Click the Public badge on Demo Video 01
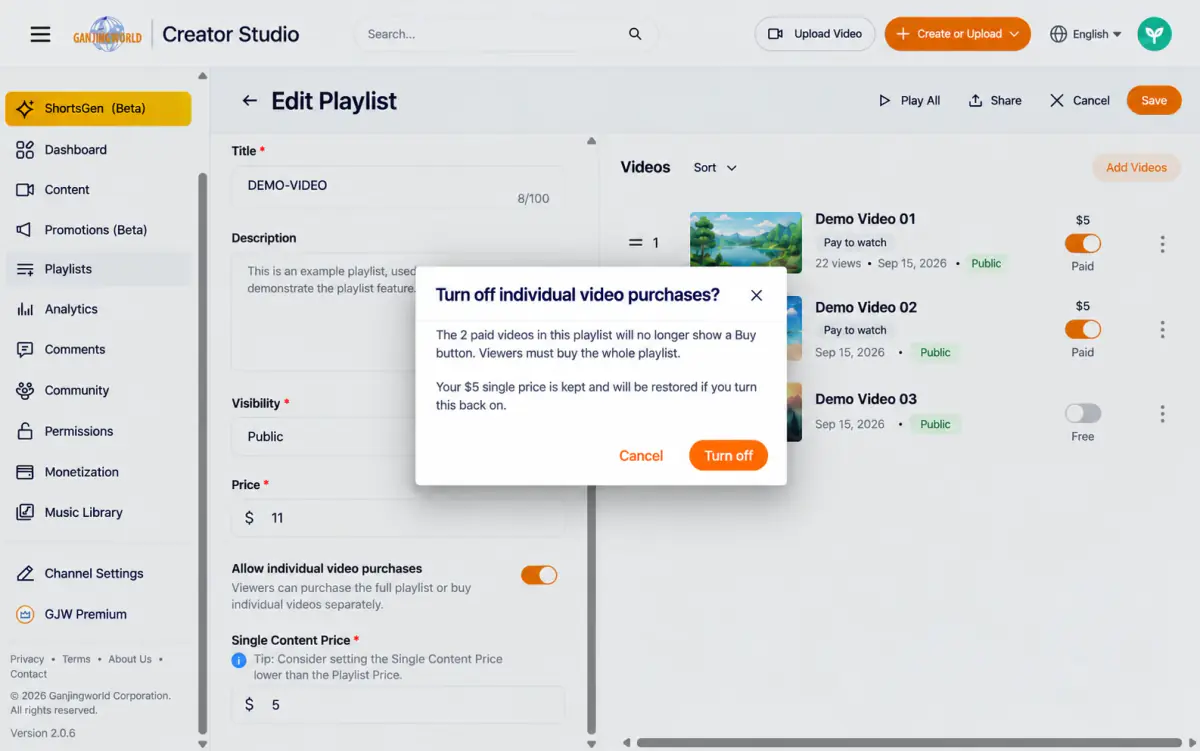 [986, 263]
